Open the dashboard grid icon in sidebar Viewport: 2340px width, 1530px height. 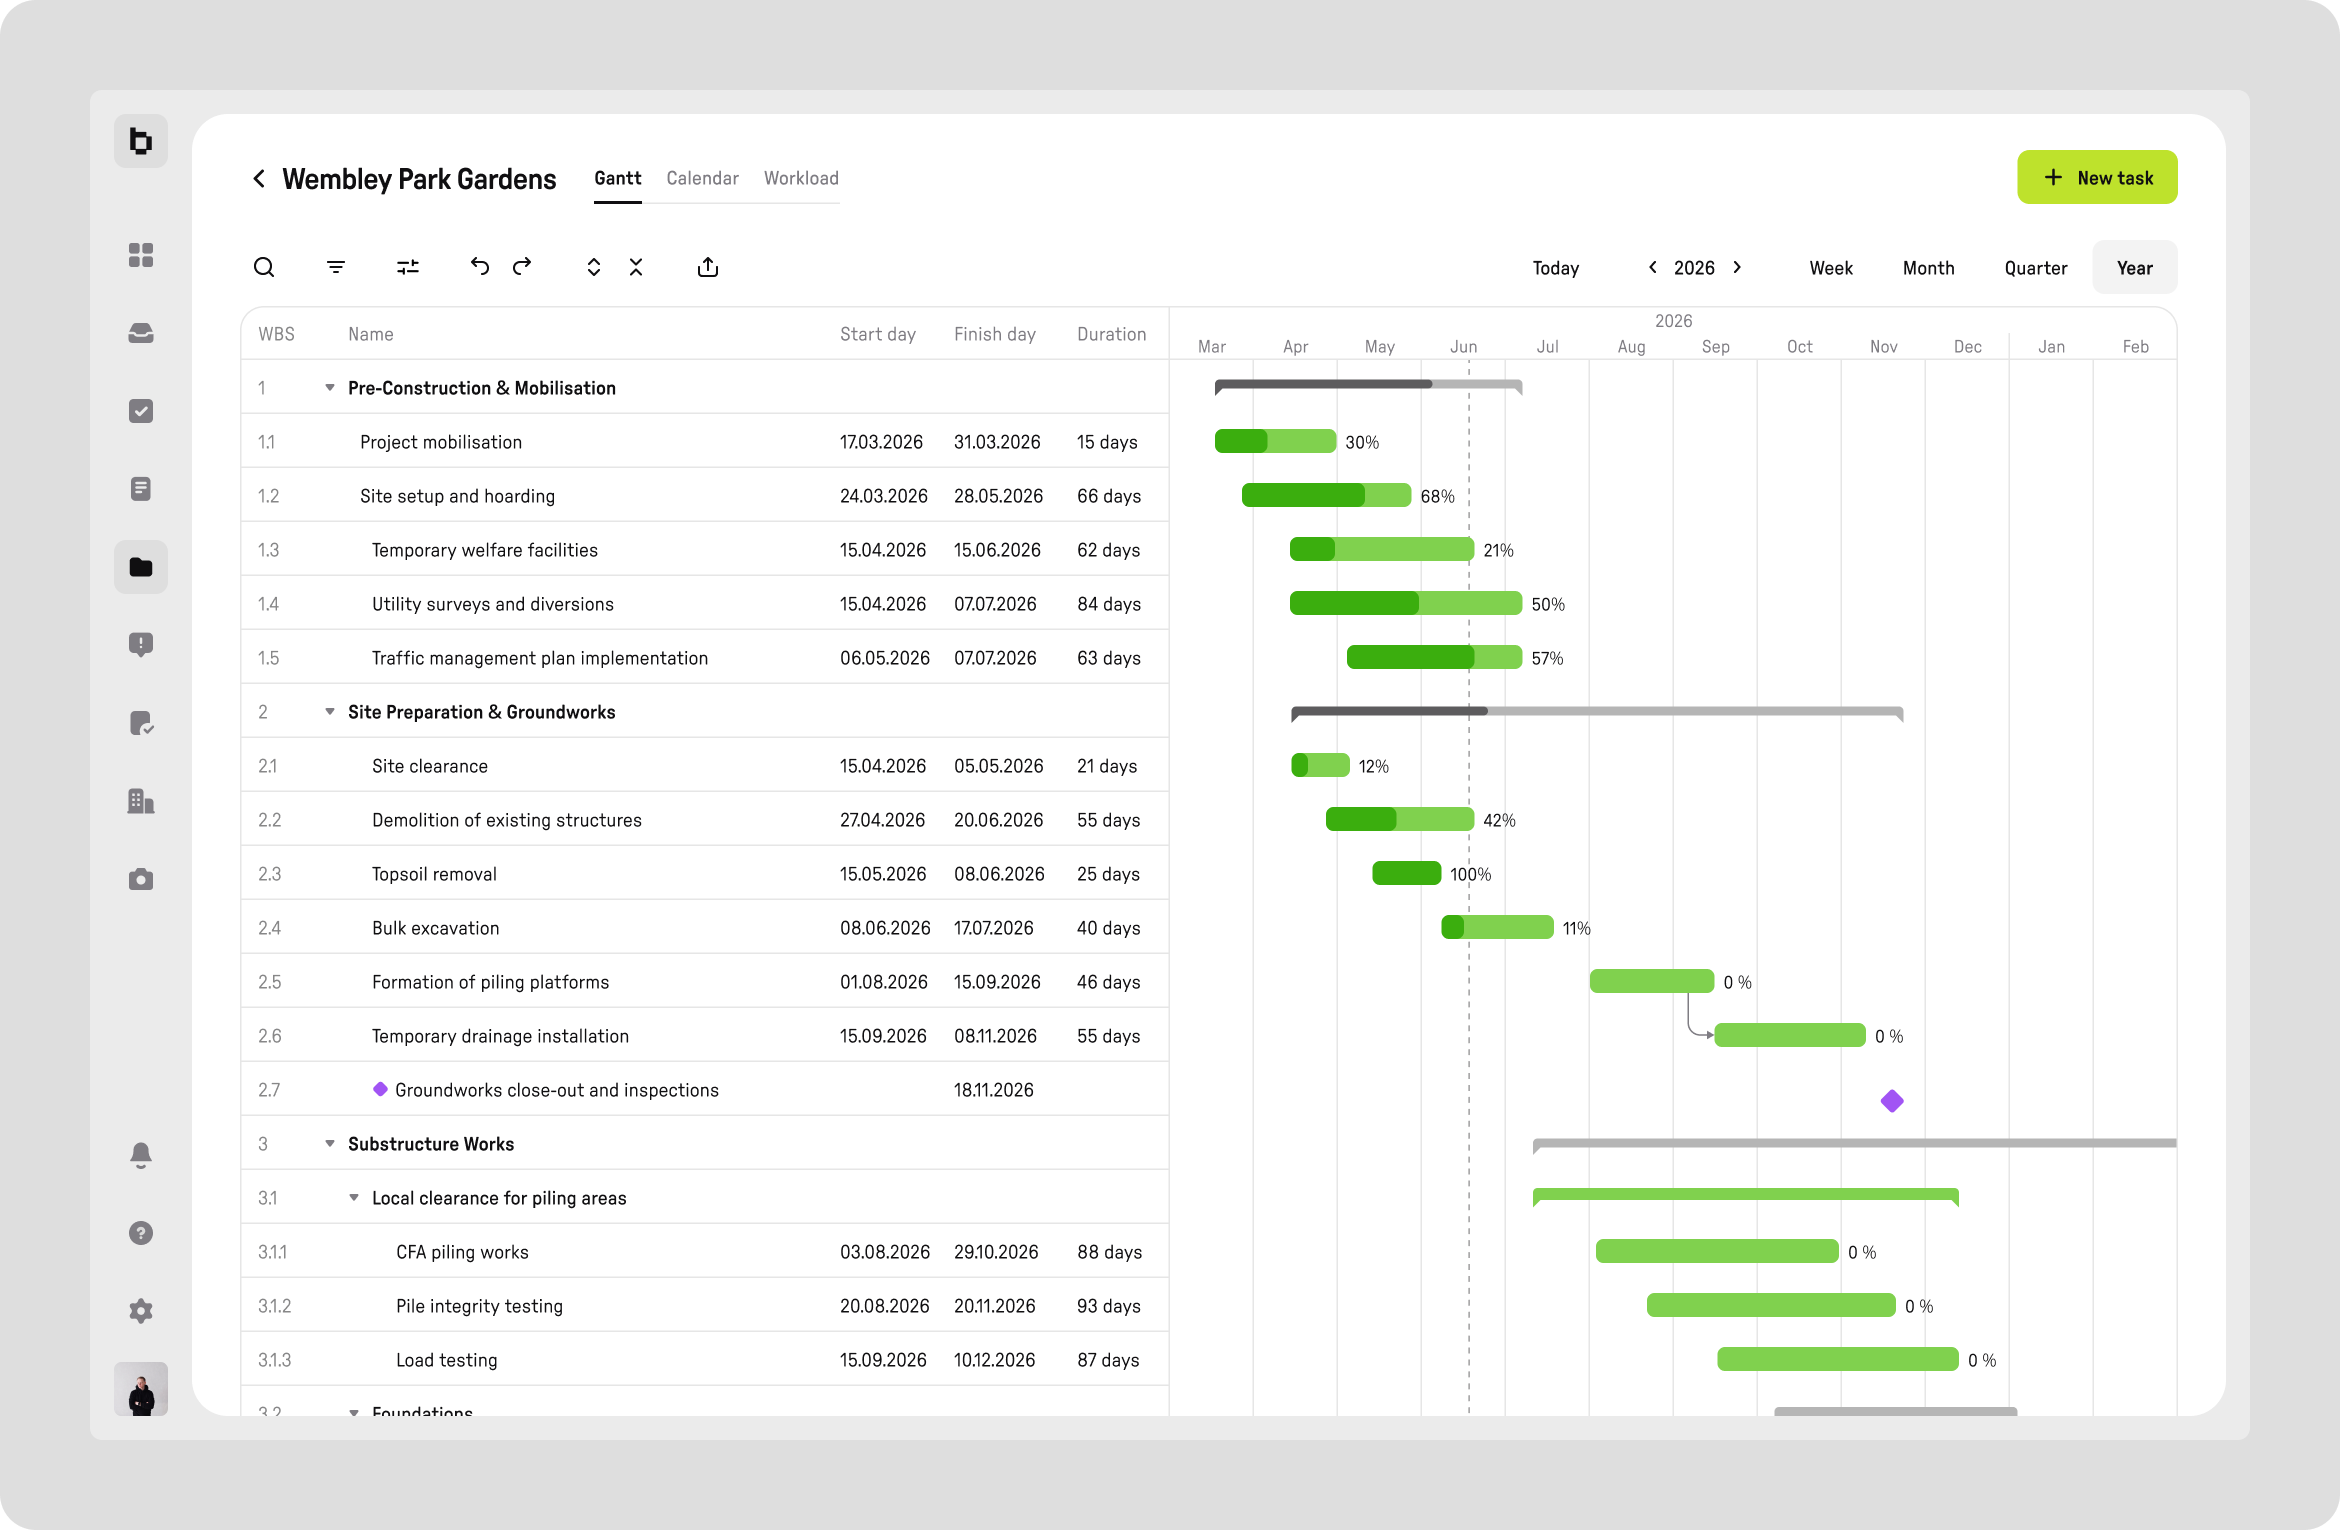click(141, 255)
